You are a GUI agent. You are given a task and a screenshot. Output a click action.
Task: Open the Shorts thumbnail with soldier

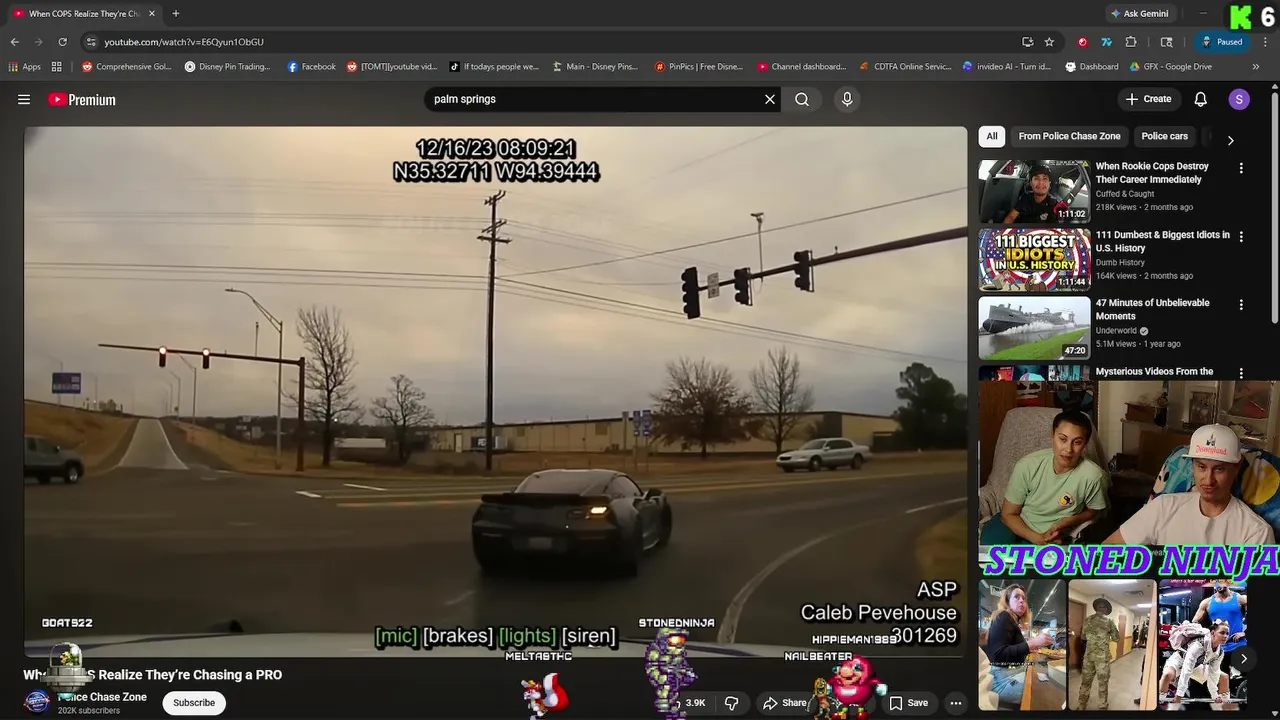(x=1111, y=645)
